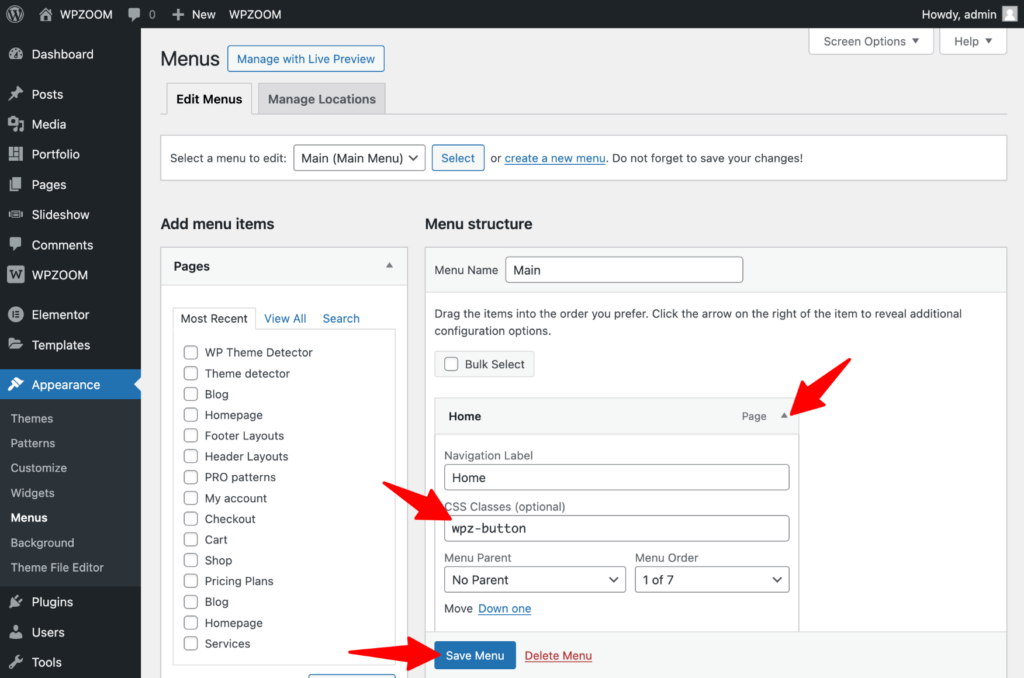Click the Plugins plug icon
The height and width of the screenshot is (678, 1024).
[16, 602]
